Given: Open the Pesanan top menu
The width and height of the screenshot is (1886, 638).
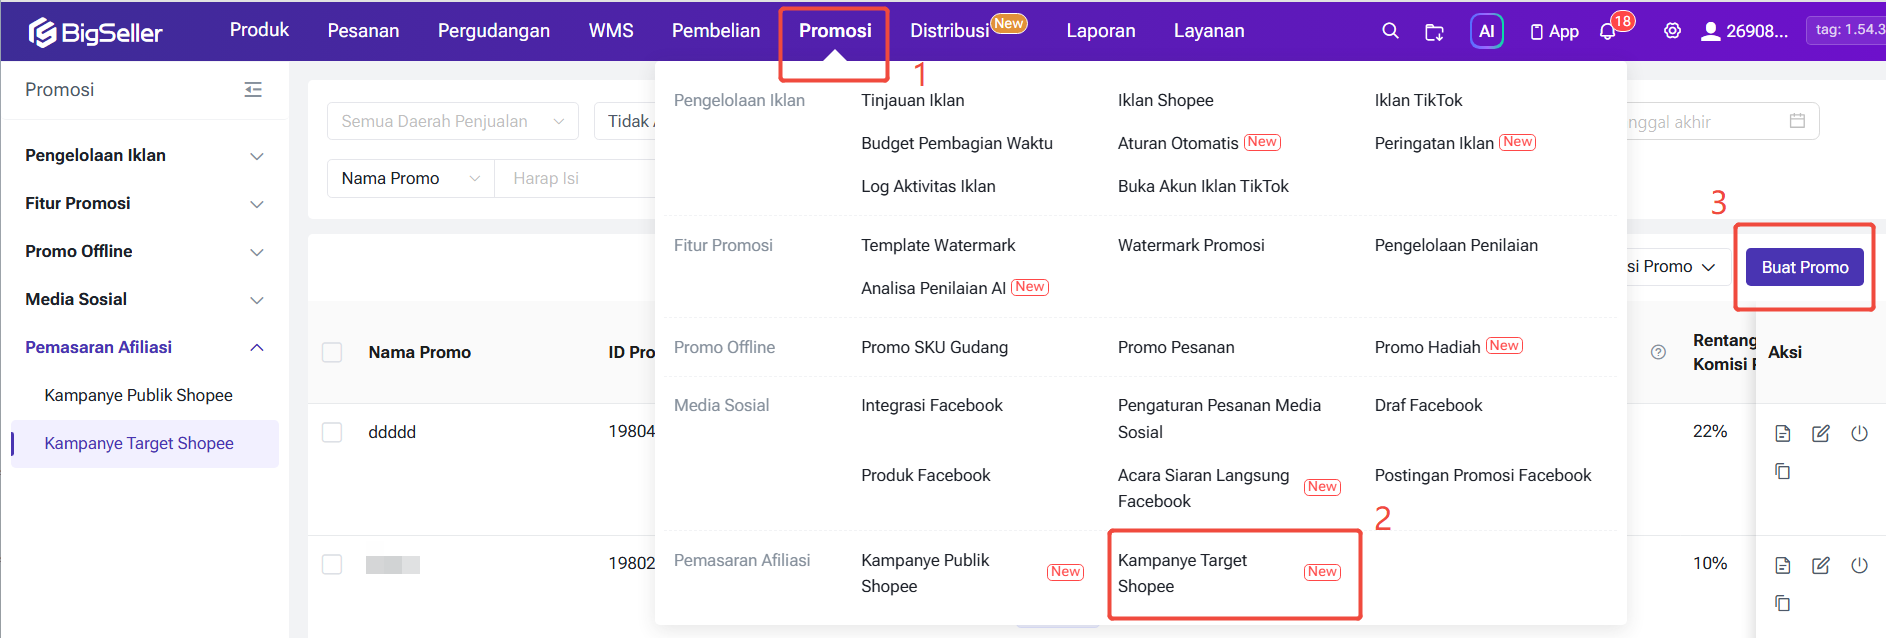Looking at the screenshot, I should point(363,31).
